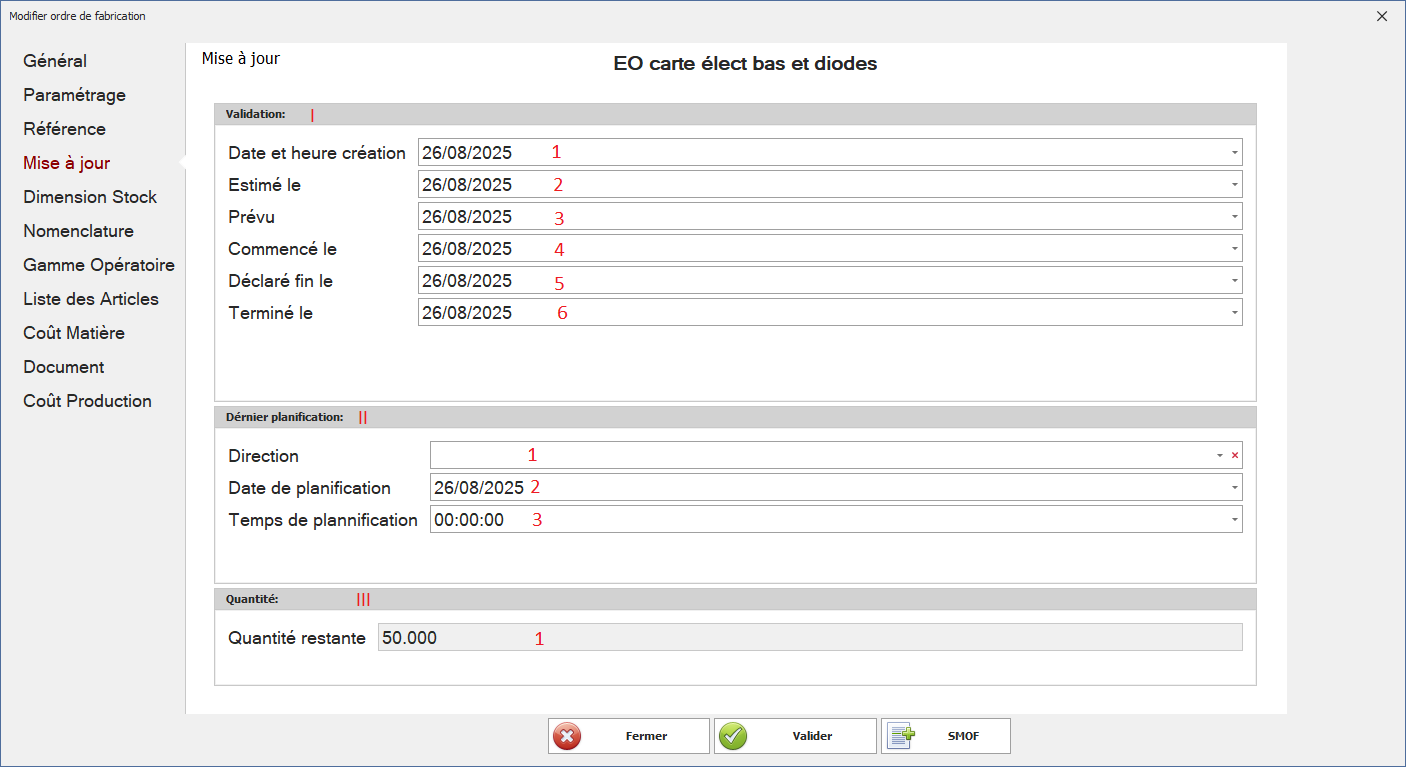
Task: Click the SMOF document-plus icon
Action: point(901,736)
